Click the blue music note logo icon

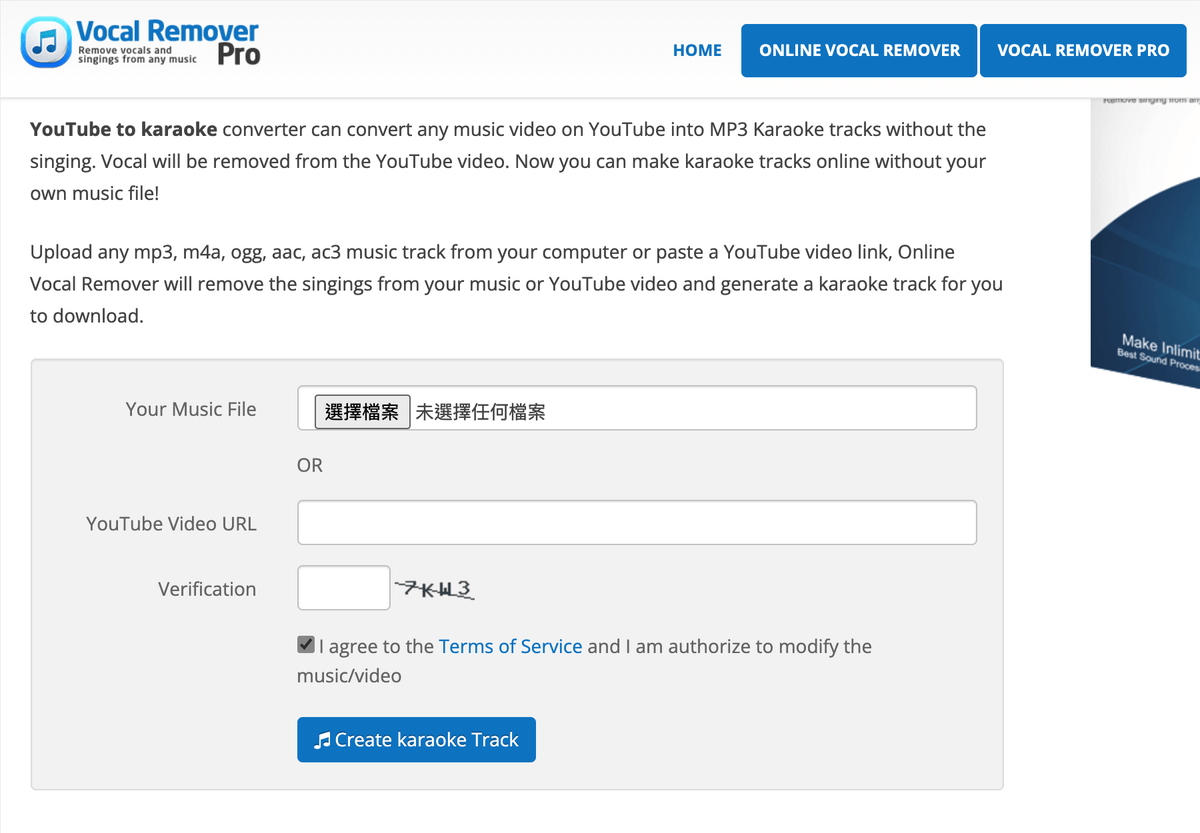44,43
